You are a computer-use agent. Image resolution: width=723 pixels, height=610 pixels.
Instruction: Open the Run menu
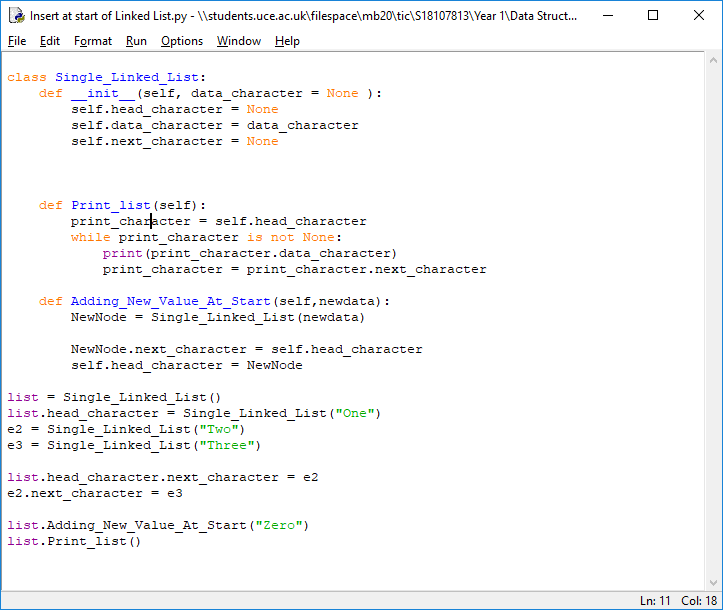click(136, 41)
